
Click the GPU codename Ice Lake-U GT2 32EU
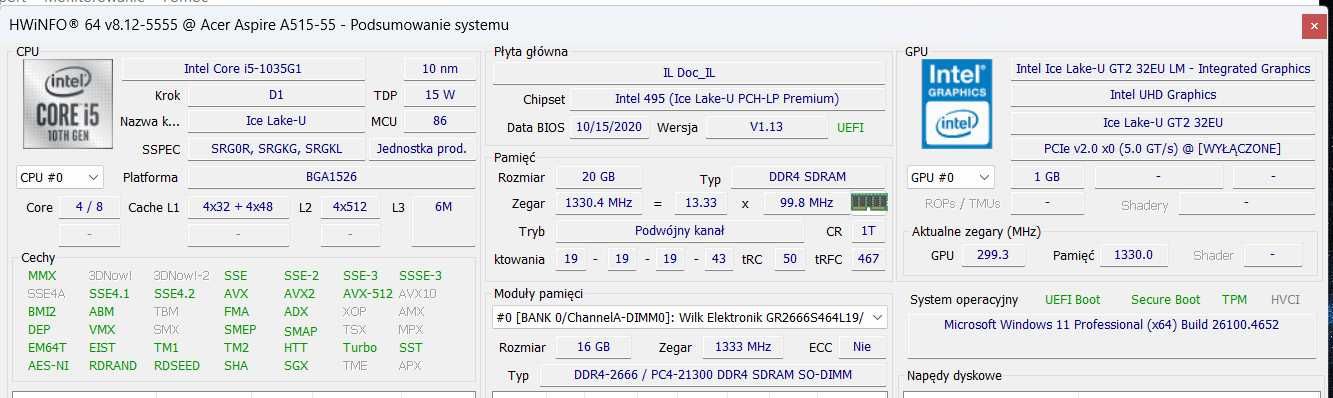[1163, 122]
